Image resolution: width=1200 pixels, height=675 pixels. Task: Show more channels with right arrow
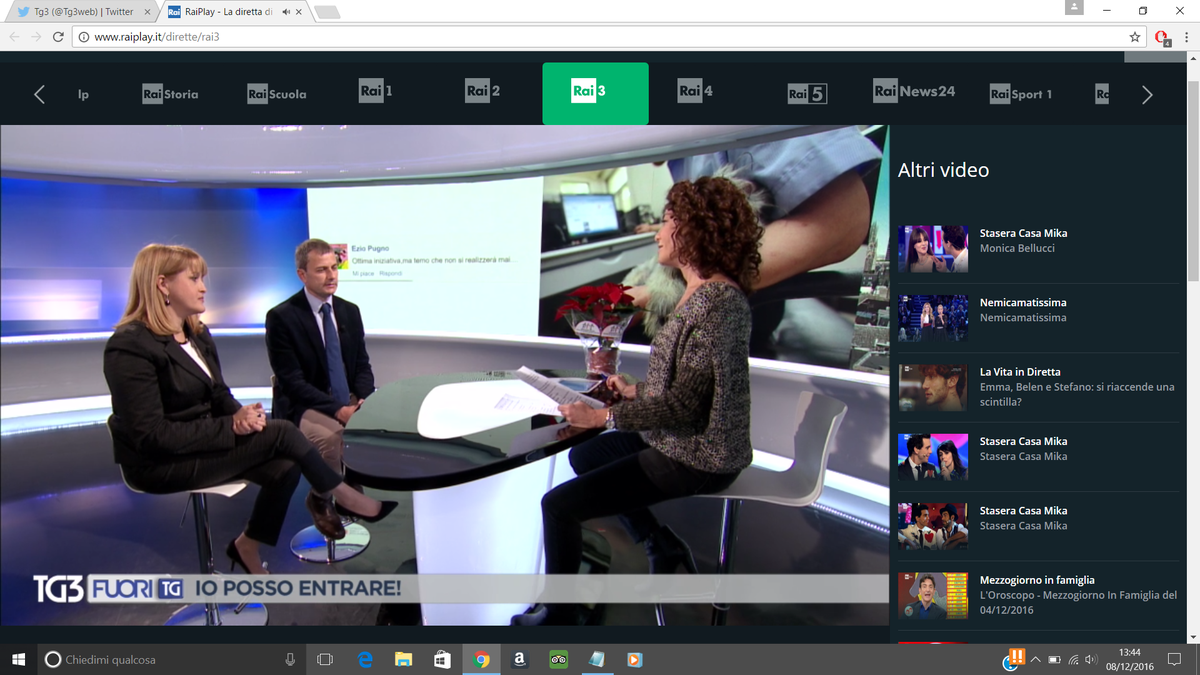pos(1147,94)
